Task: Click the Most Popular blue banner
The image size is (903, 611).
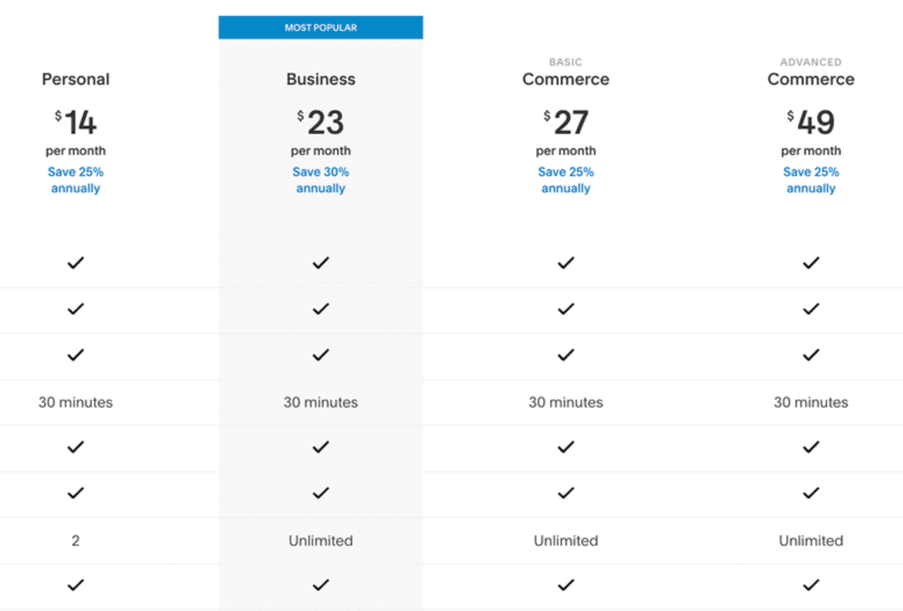Action: (x=321, y=28)
